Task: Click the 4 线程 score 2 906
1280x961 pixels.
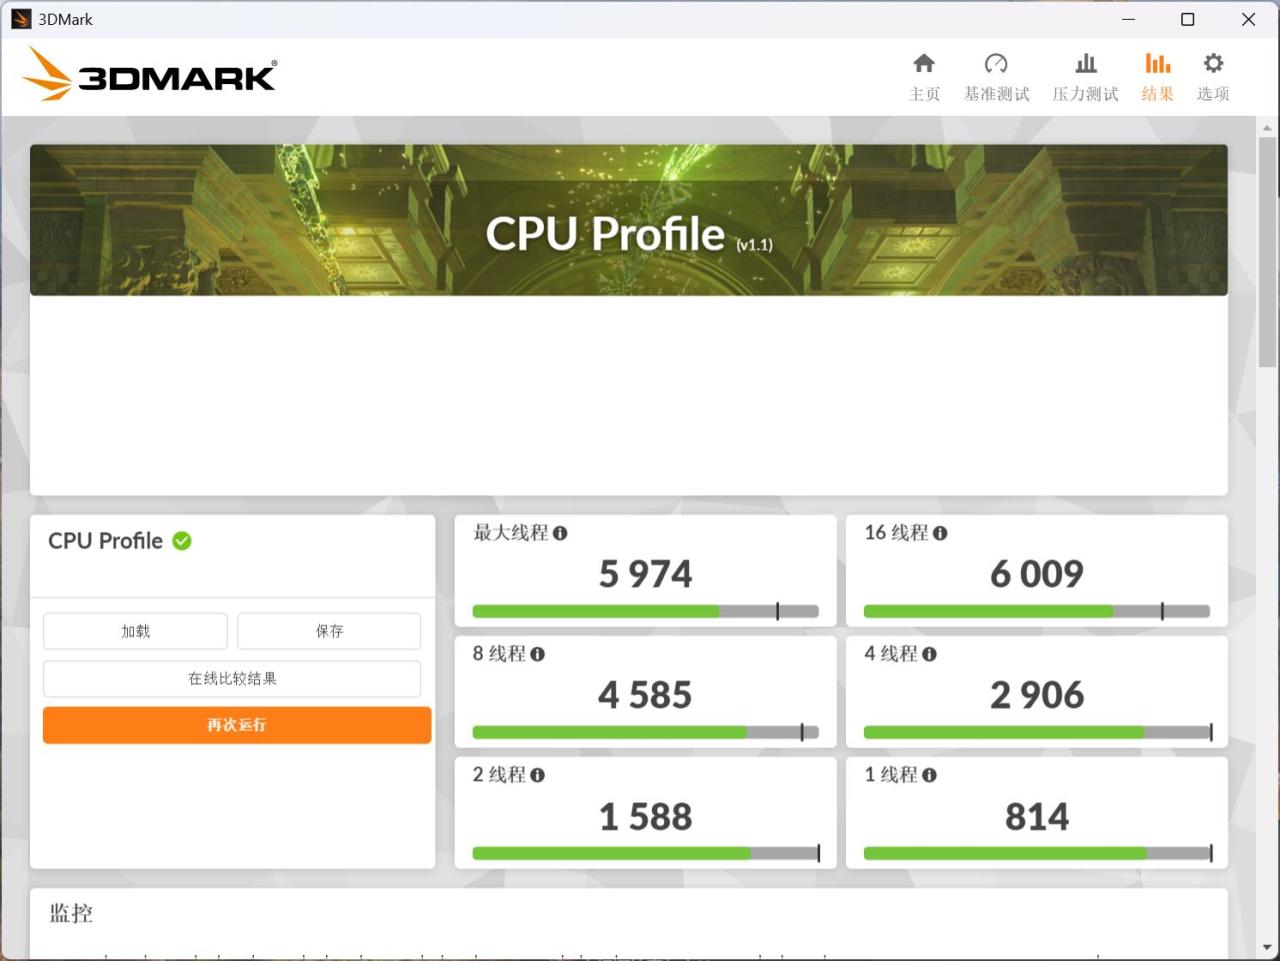Action: point(1037,695)
